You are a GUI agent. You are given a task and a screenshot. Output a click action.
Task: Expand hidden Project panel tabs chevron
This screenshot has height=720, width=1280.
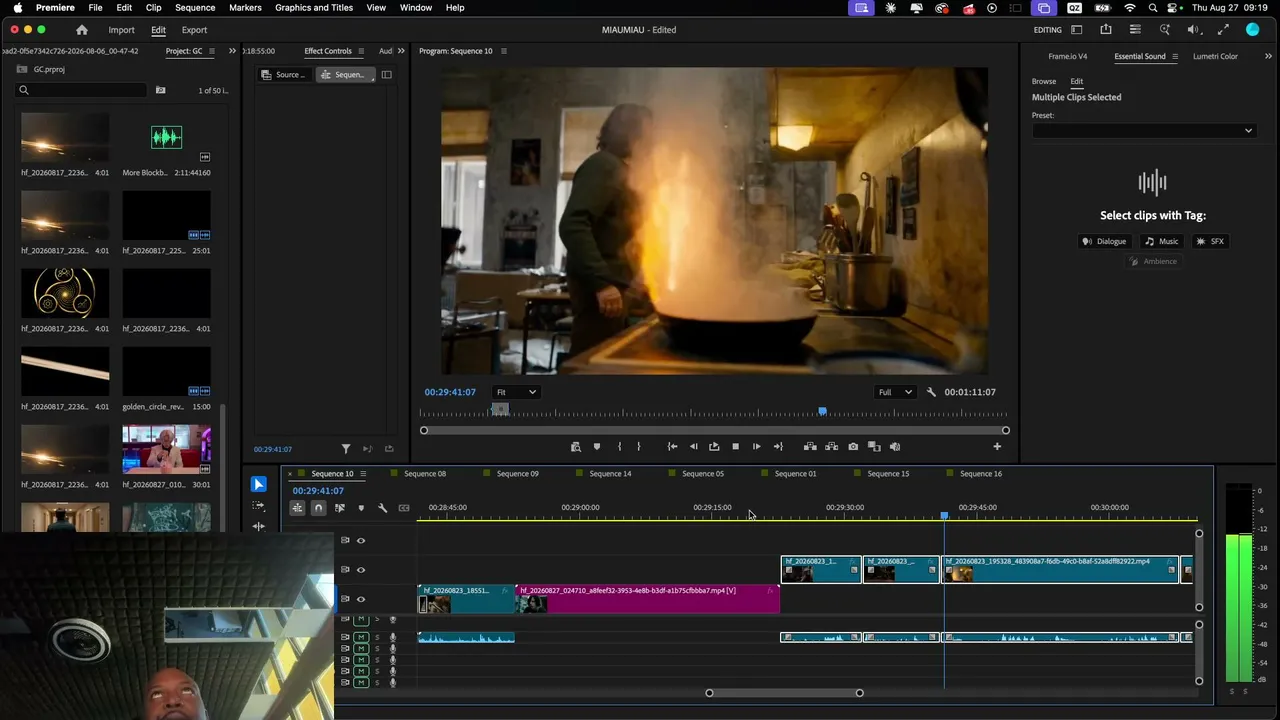click(x=232, y=51)
